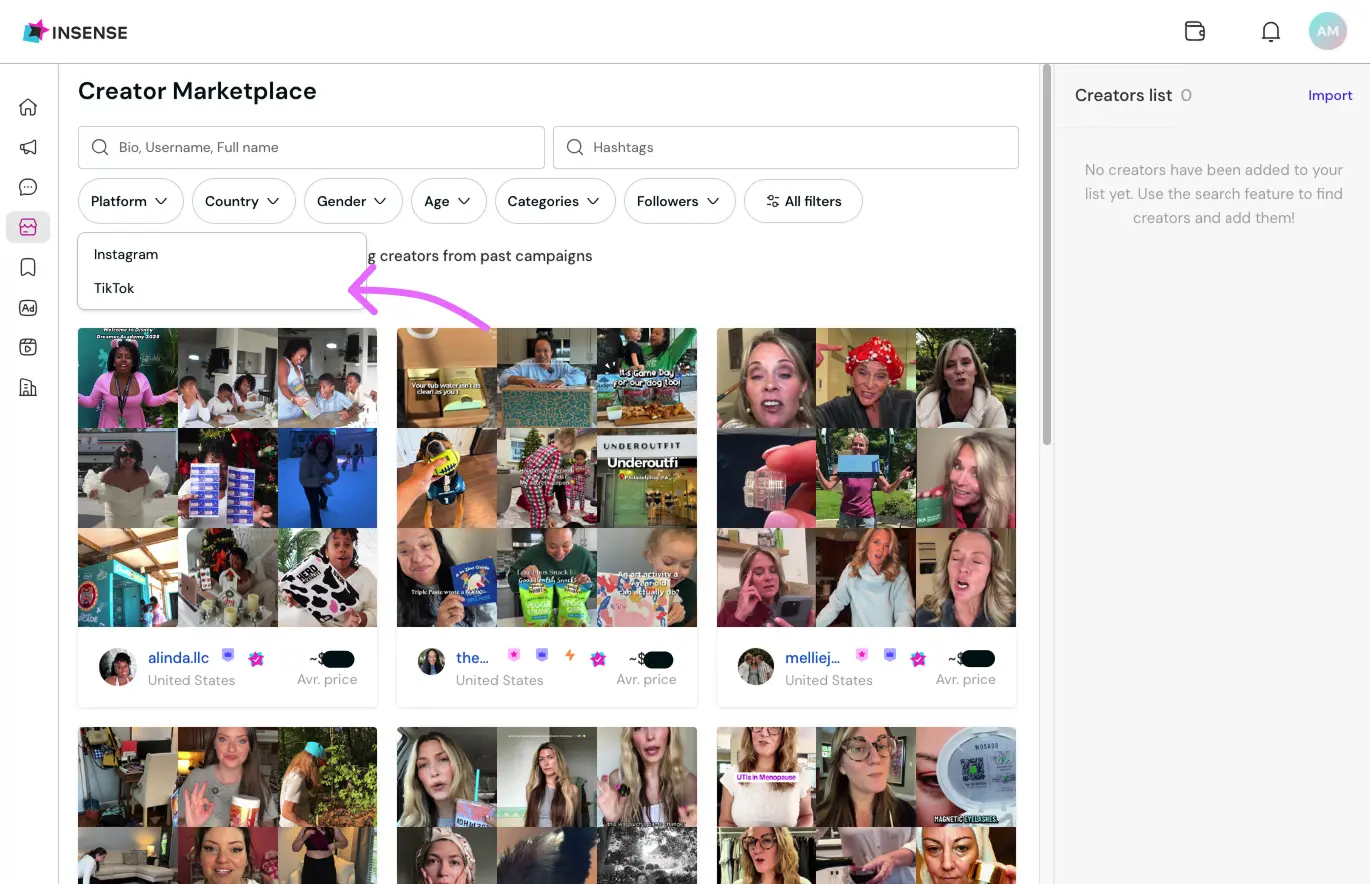
Task: Expand the Followers filter dropdown
Action: point(679,201)
